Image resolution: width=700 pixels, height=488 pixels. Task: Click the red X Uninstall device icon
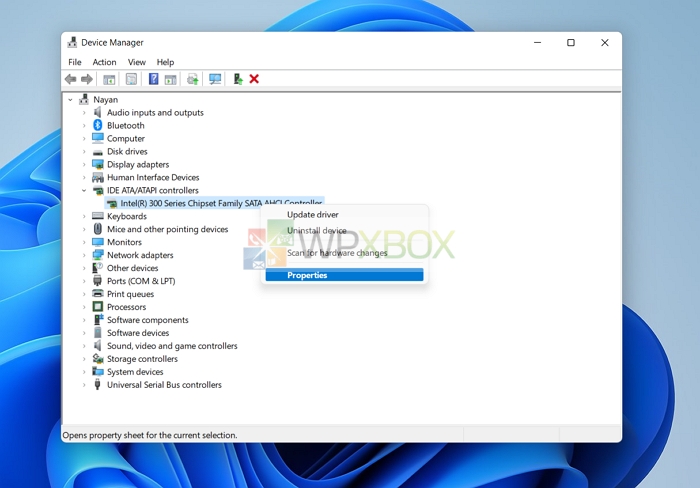tap(254, 79)
